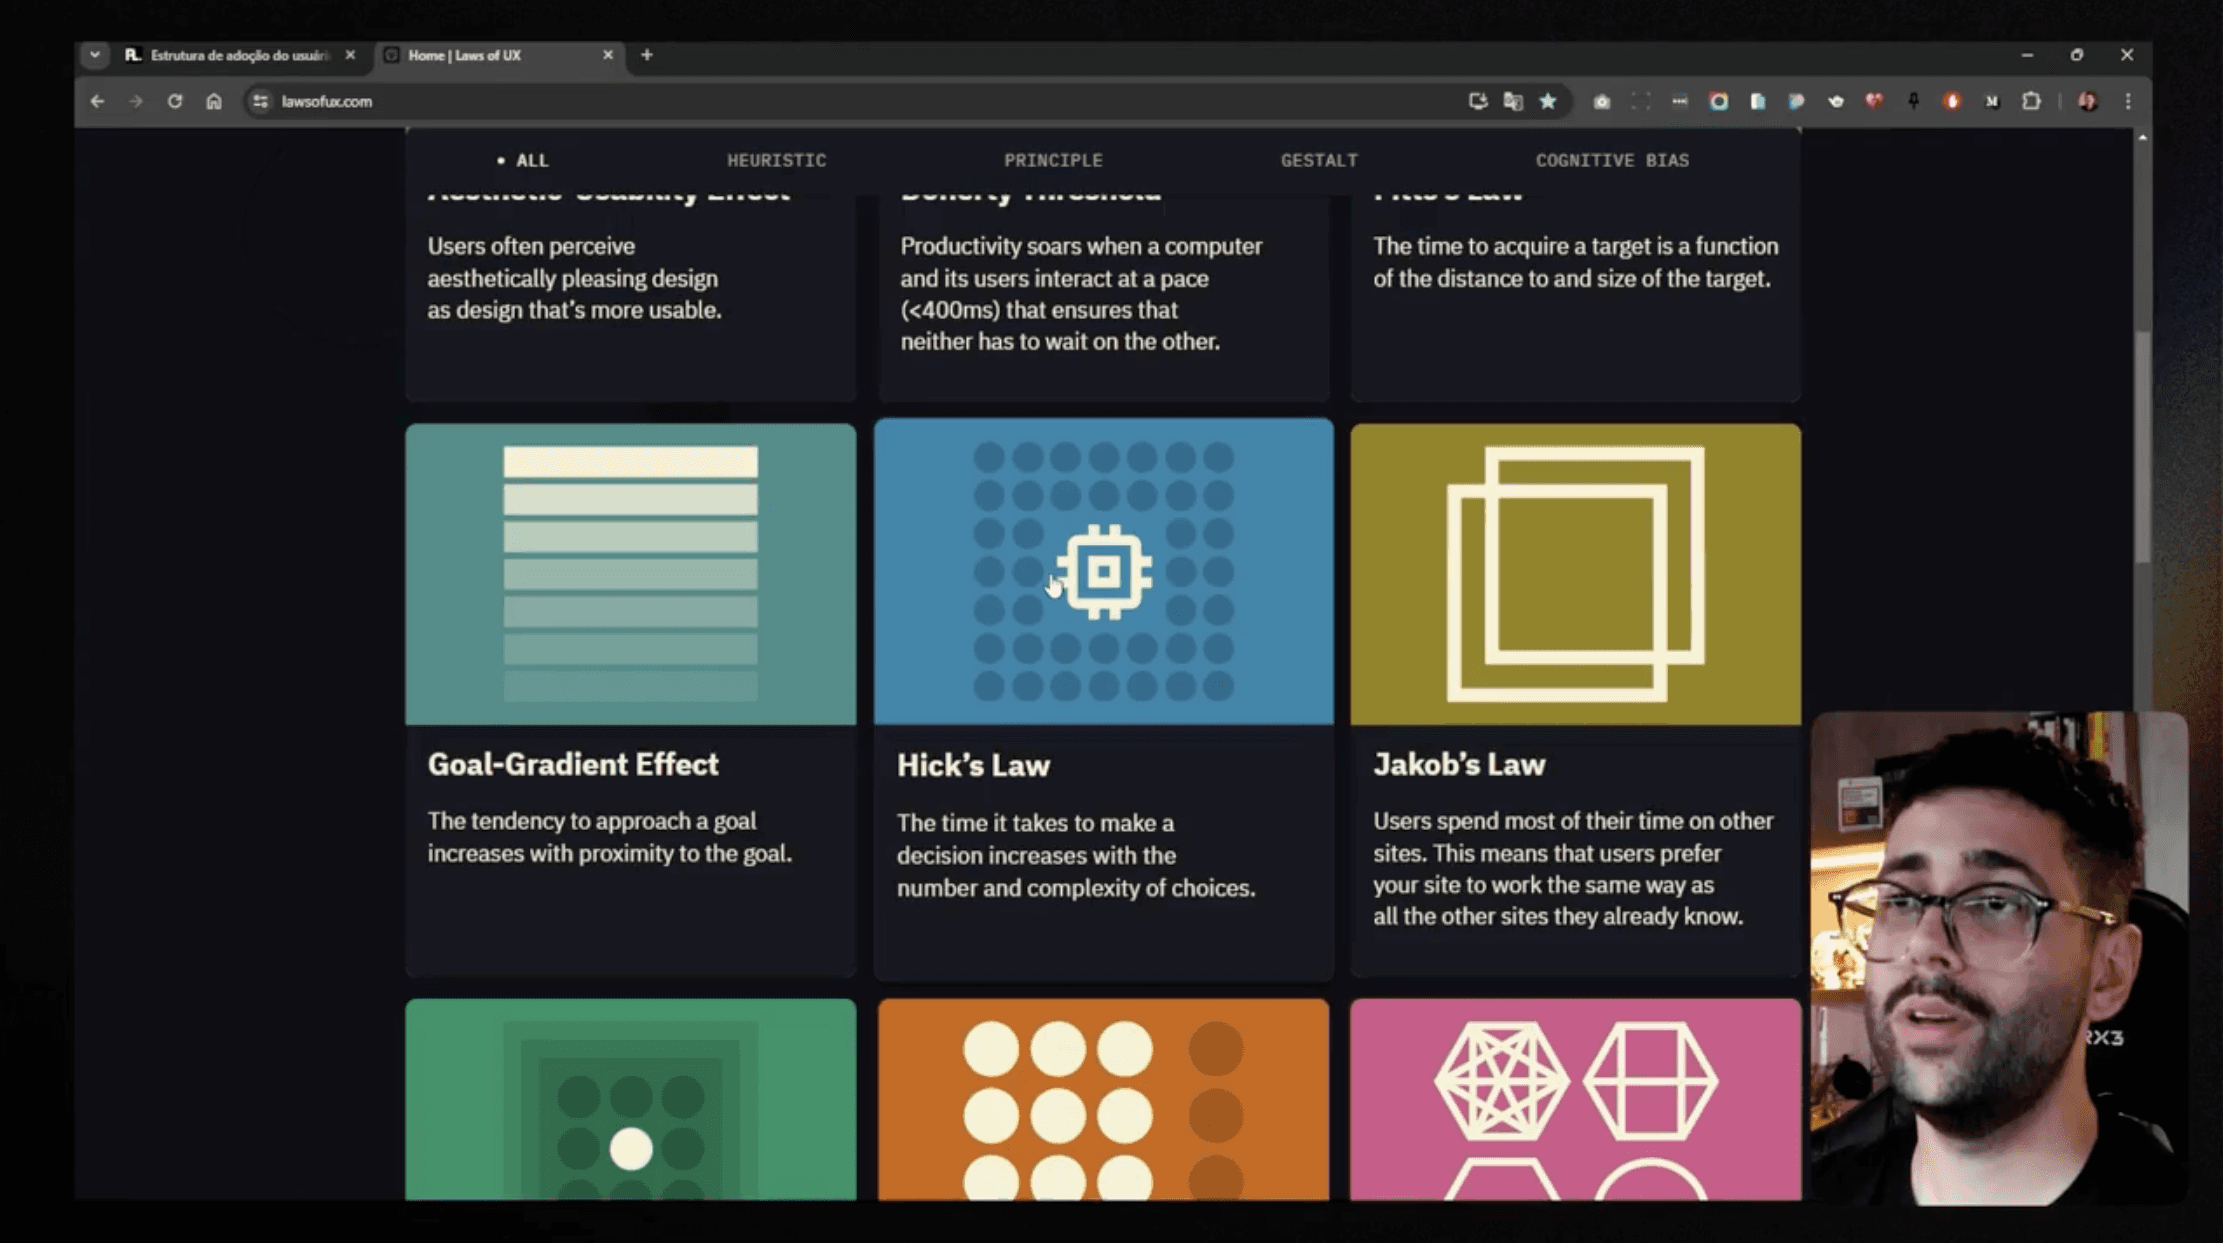The width and height of the screenshot is (2223, 1243).
Task: Click the Goal-Gradient Effect teal thumbnail
Action: 630,573
